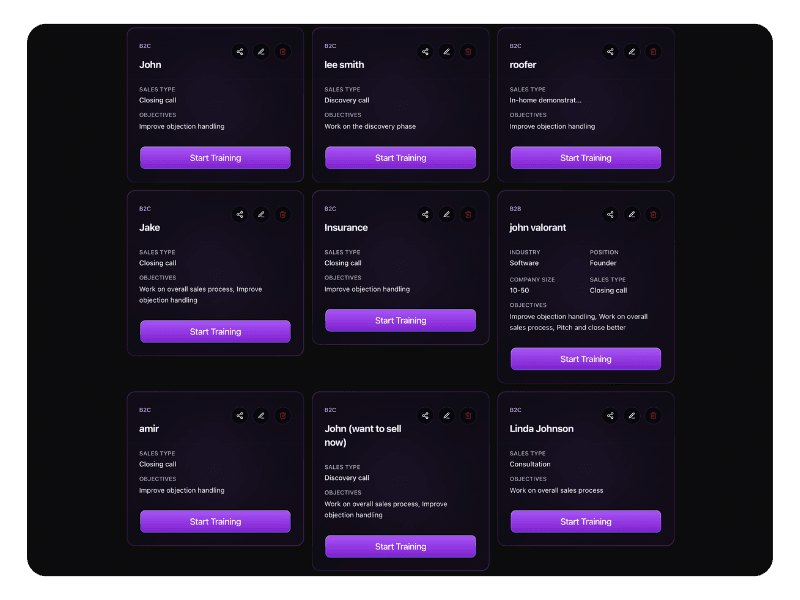Edit the lee smith persona
Screen dimensions: 800x600
446,52
